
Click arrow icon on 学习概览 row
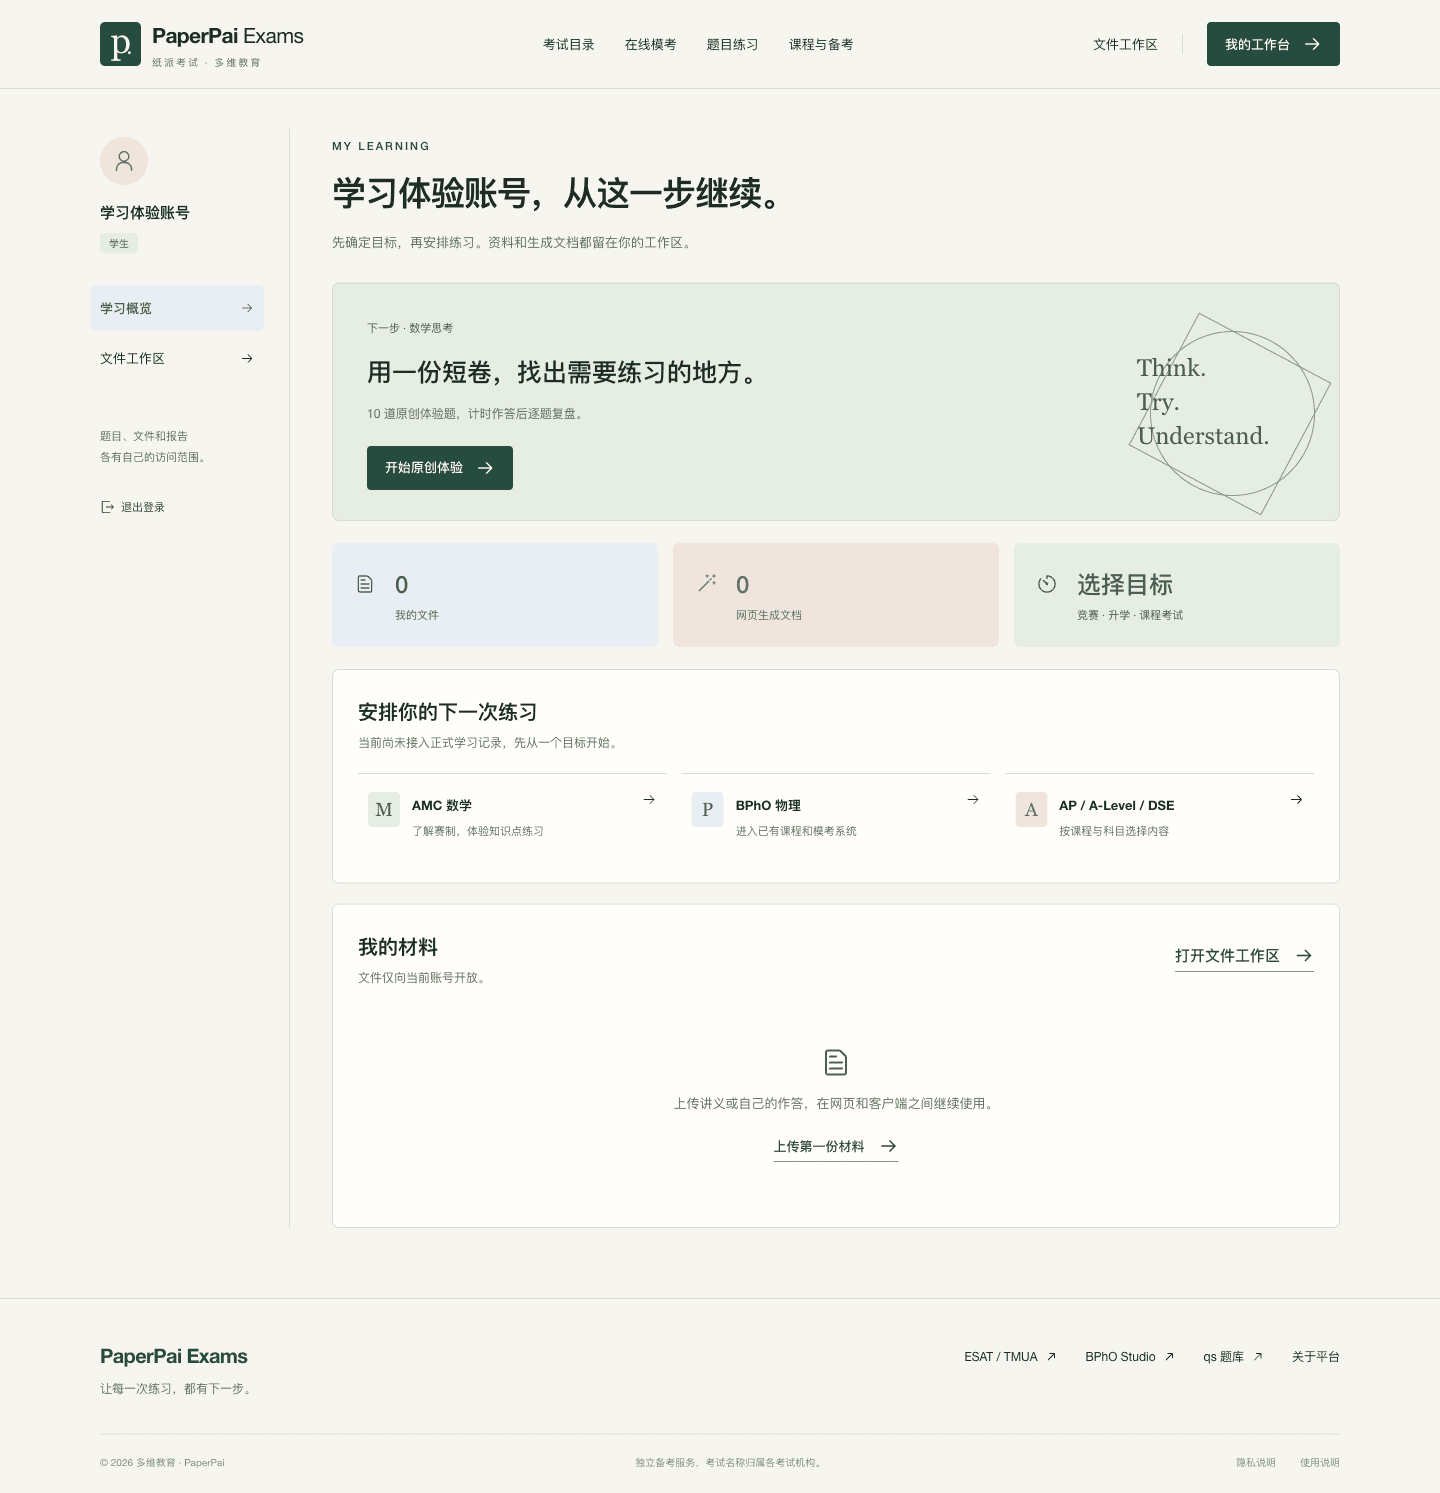(x=247, y=308)
